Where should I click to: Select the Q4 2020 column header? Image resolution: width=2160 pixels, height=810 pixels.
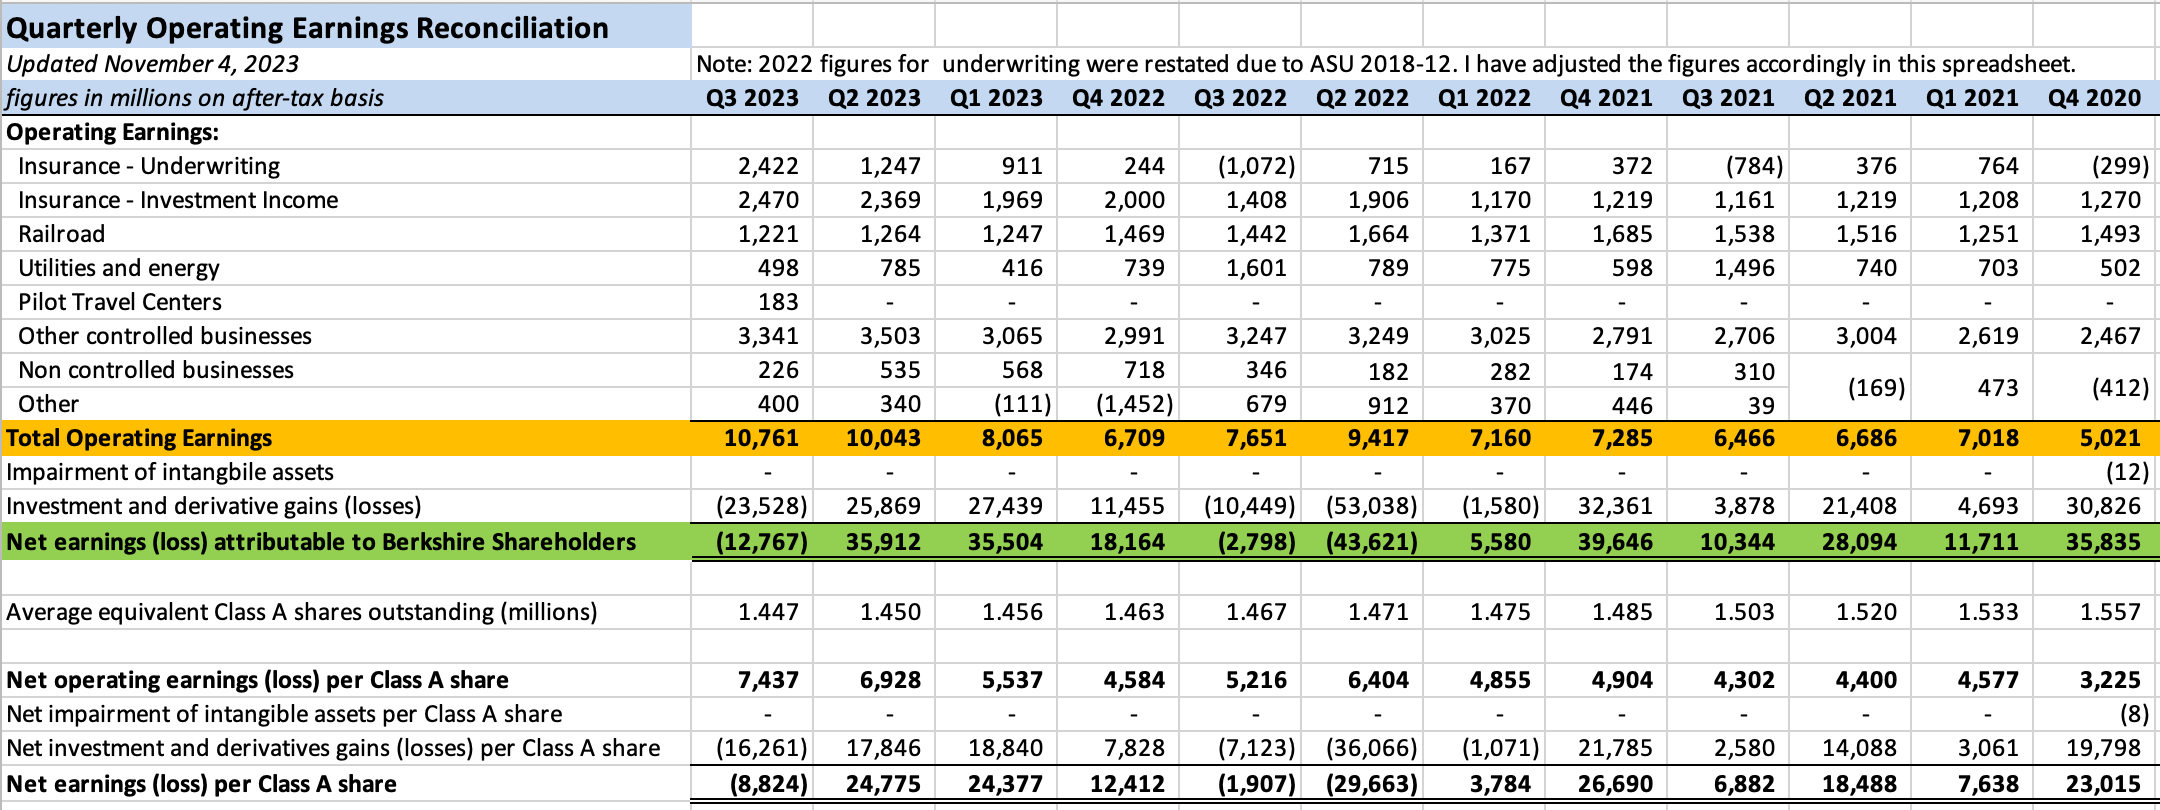[2094, 98]
